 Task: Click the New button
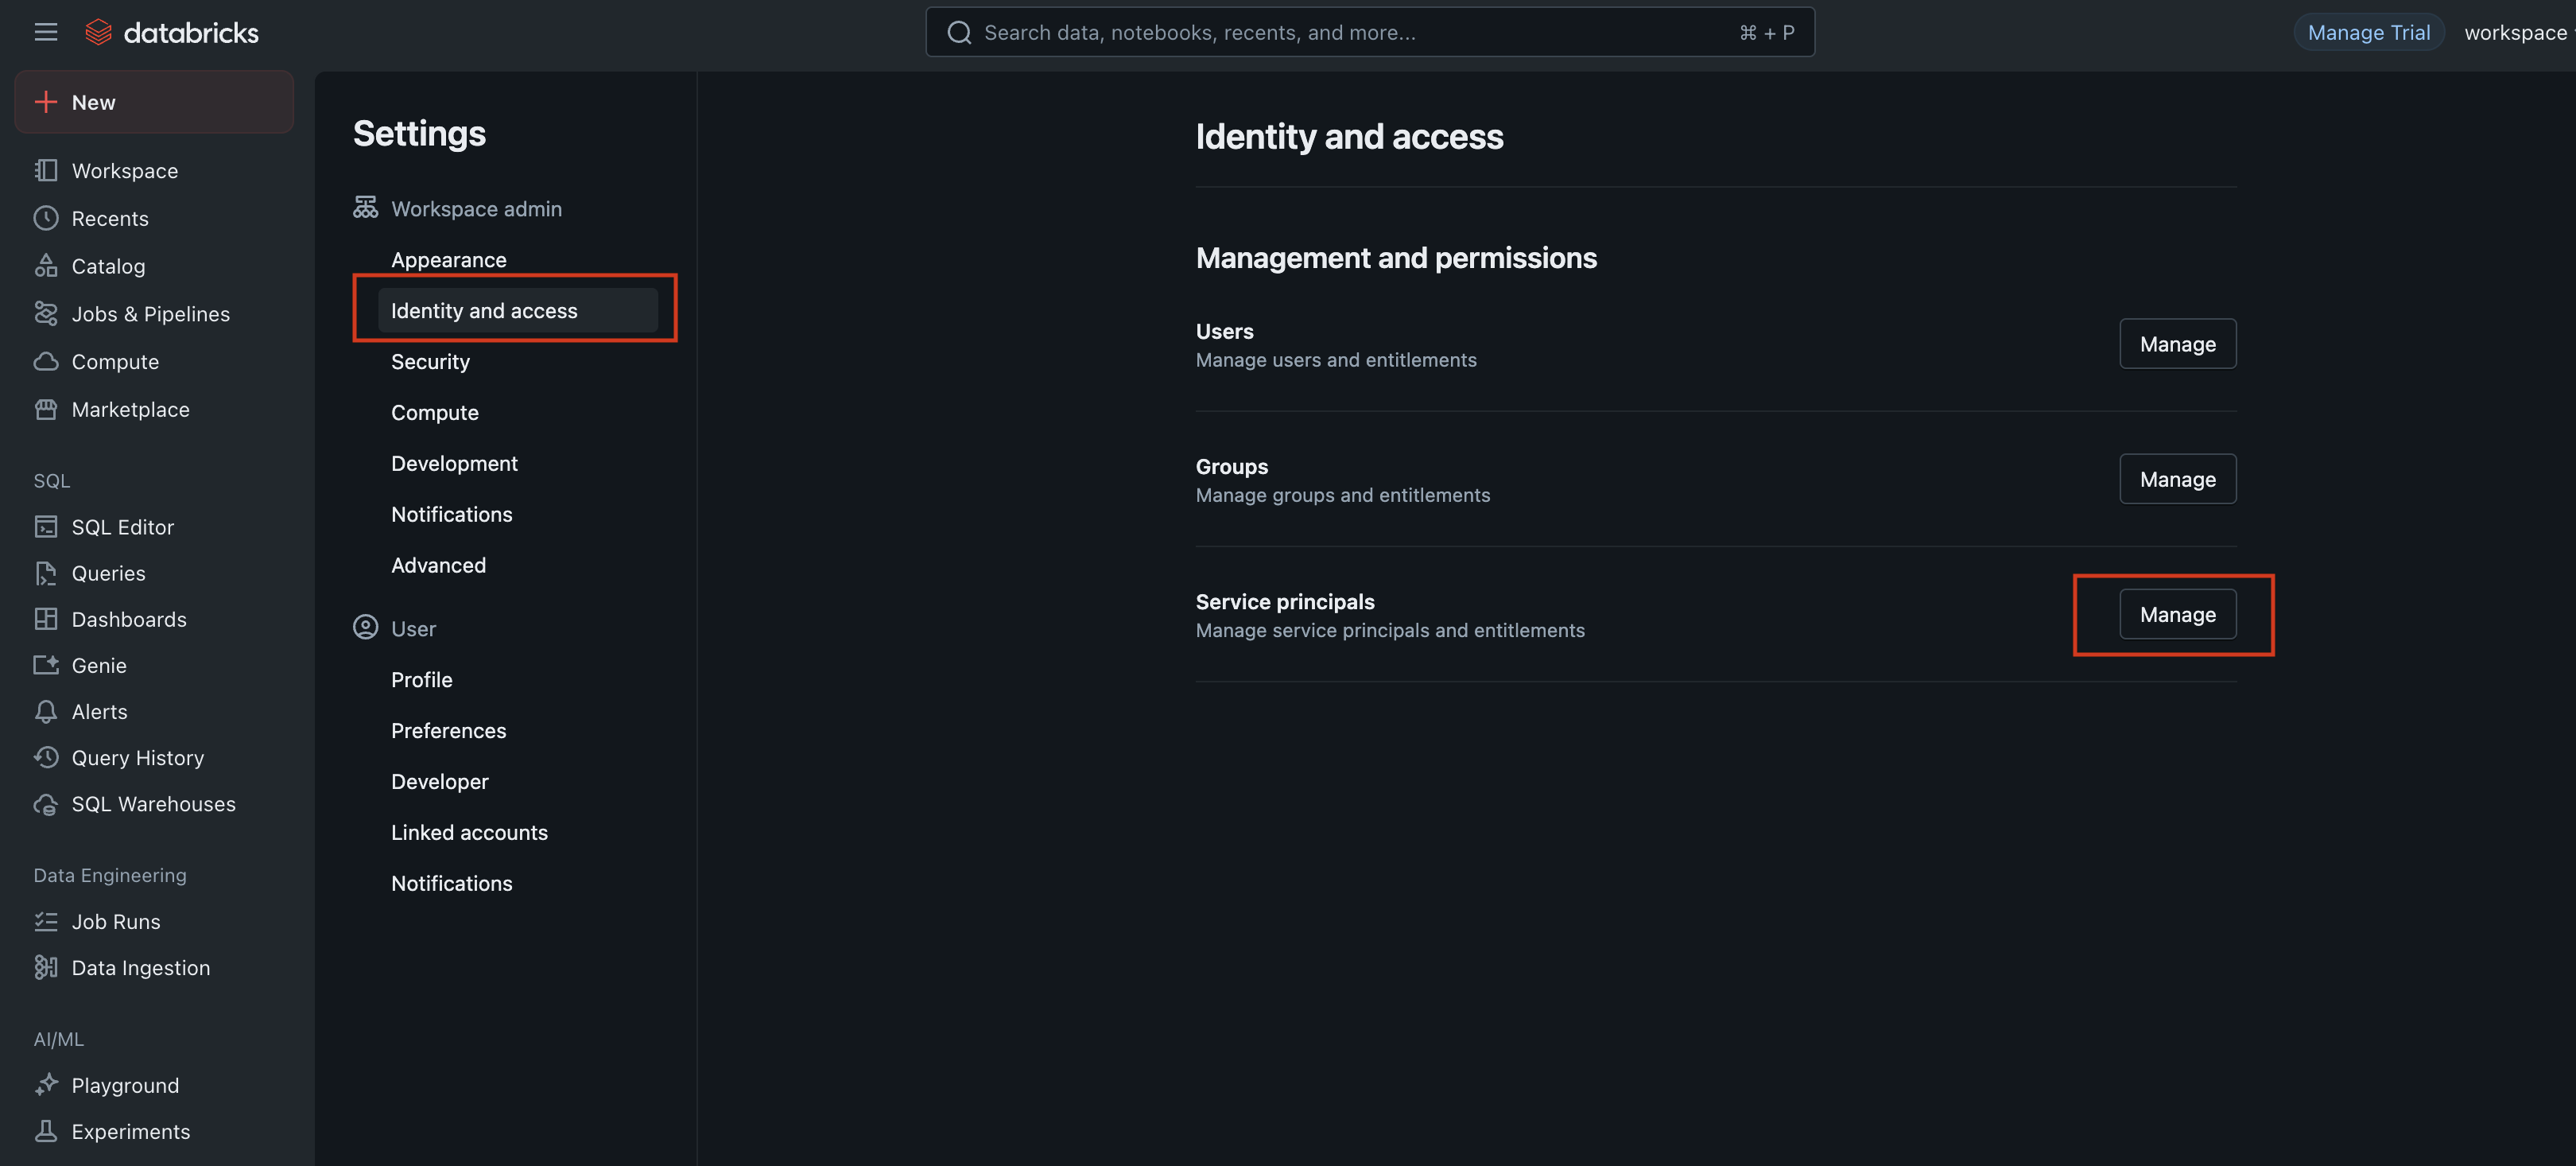154,102
